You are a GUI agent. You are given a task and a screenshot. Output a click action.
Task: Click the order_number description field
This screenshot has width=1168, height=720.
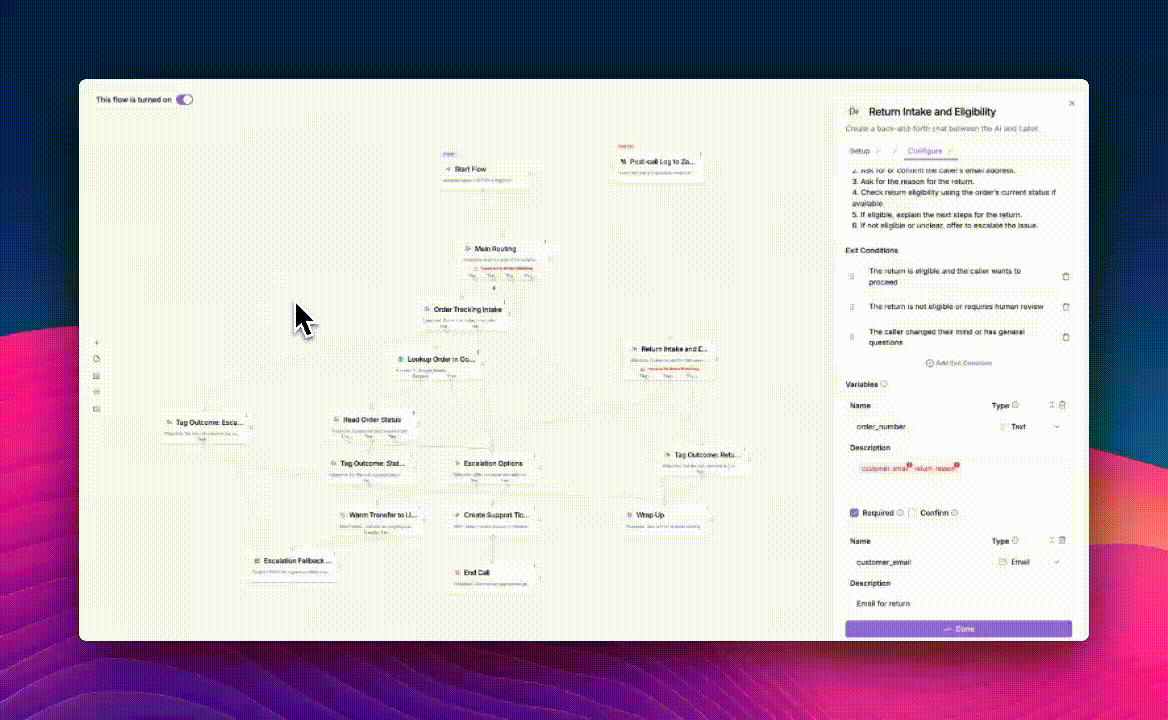coord(958,477)
